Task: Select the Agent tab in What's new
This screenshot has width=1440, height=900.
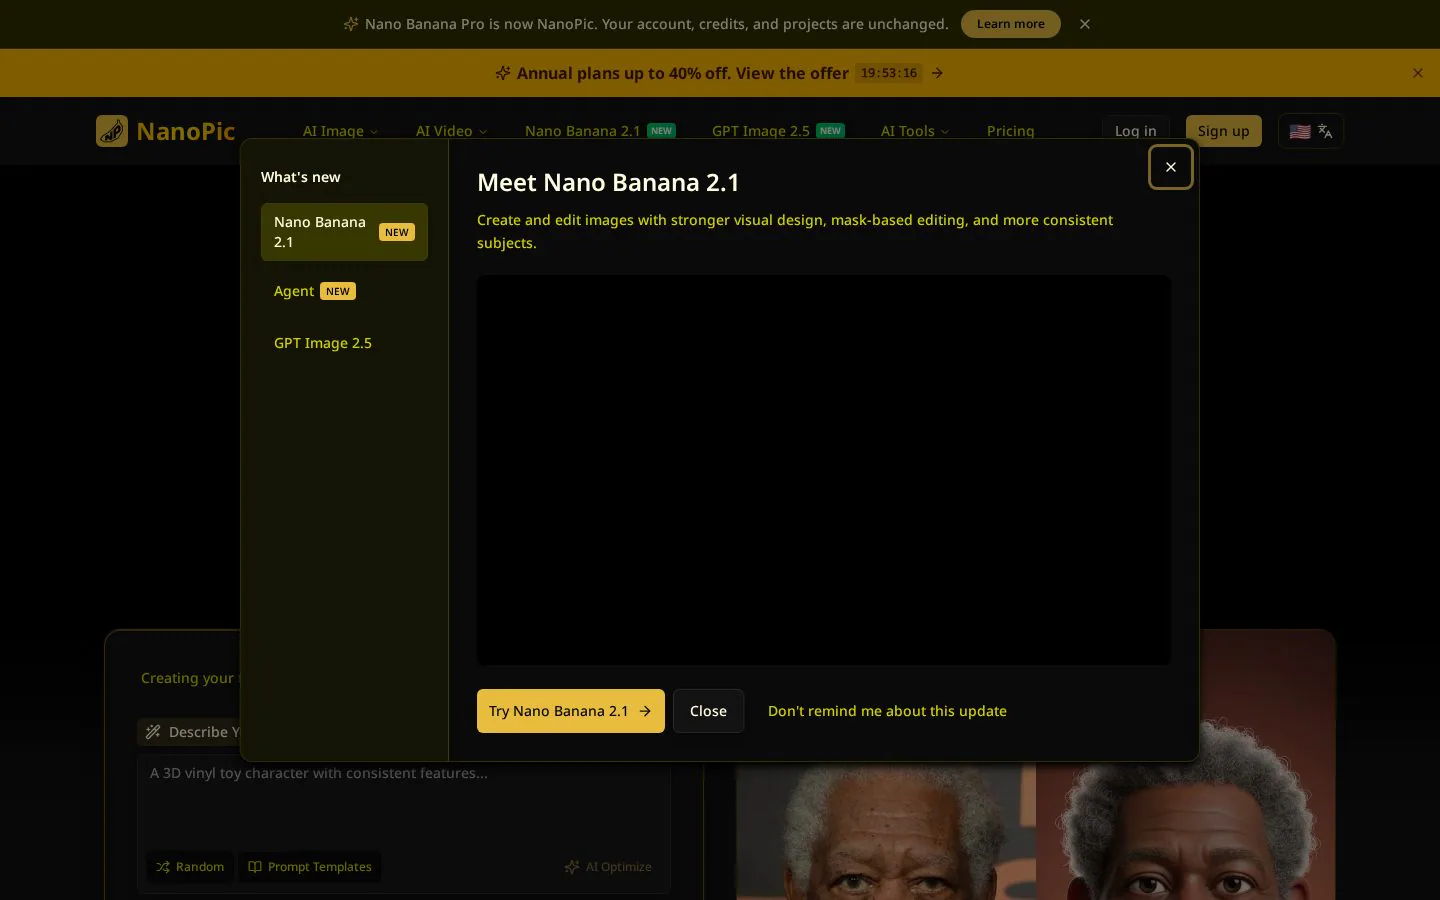Action: click(x=344, y=291)
